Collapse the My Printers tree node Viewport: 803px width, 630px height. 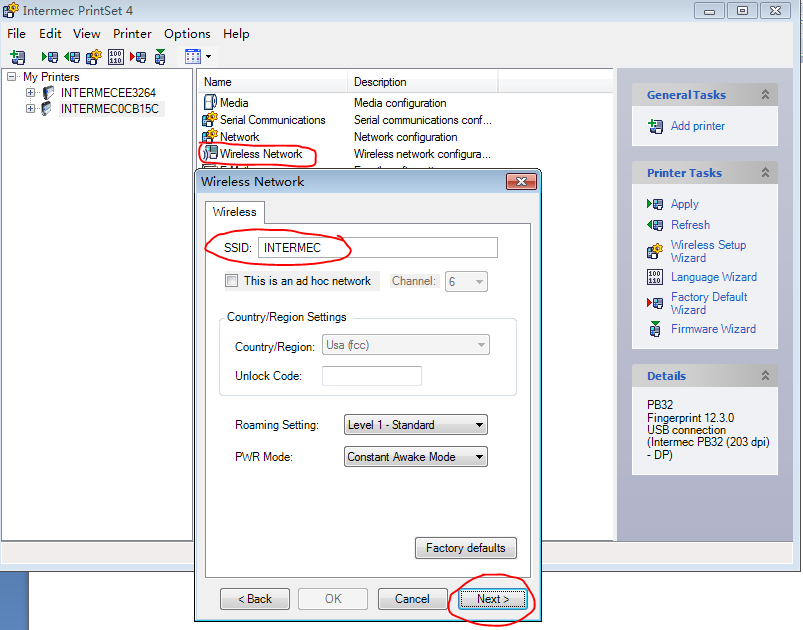(11, 77)
